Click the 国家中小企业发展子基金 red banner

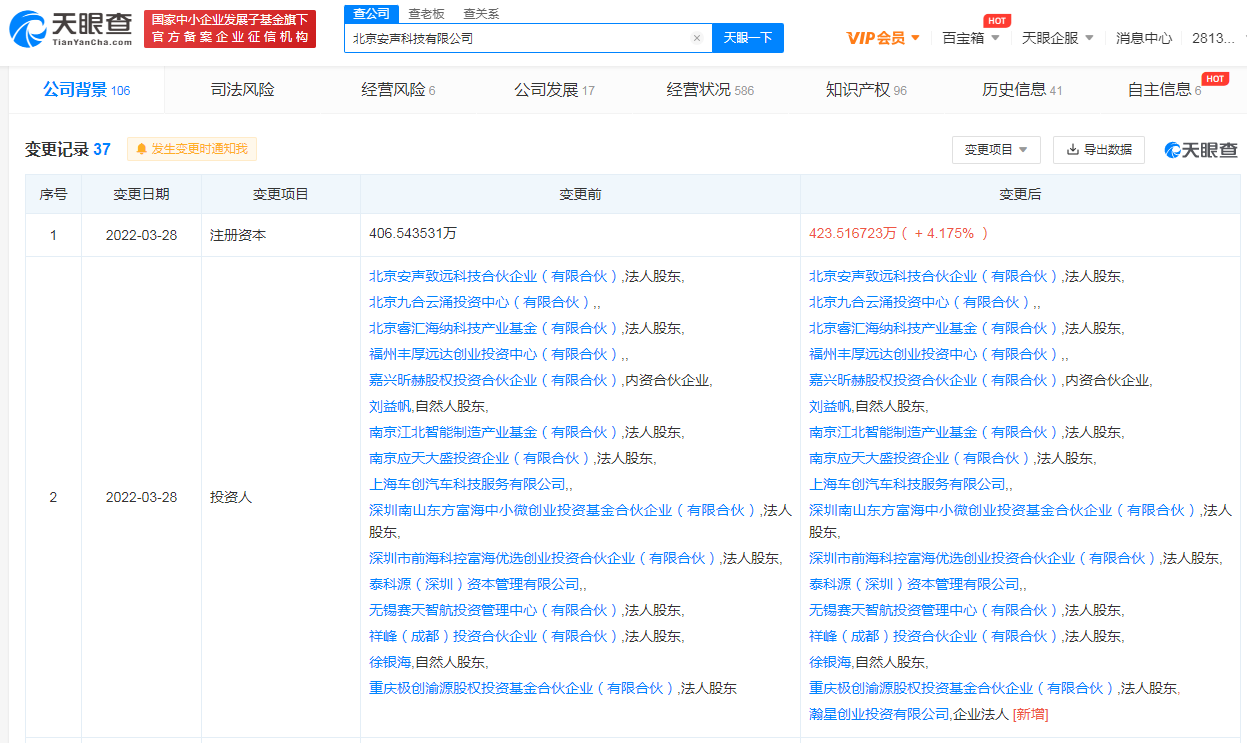click(x=230, y=29)
